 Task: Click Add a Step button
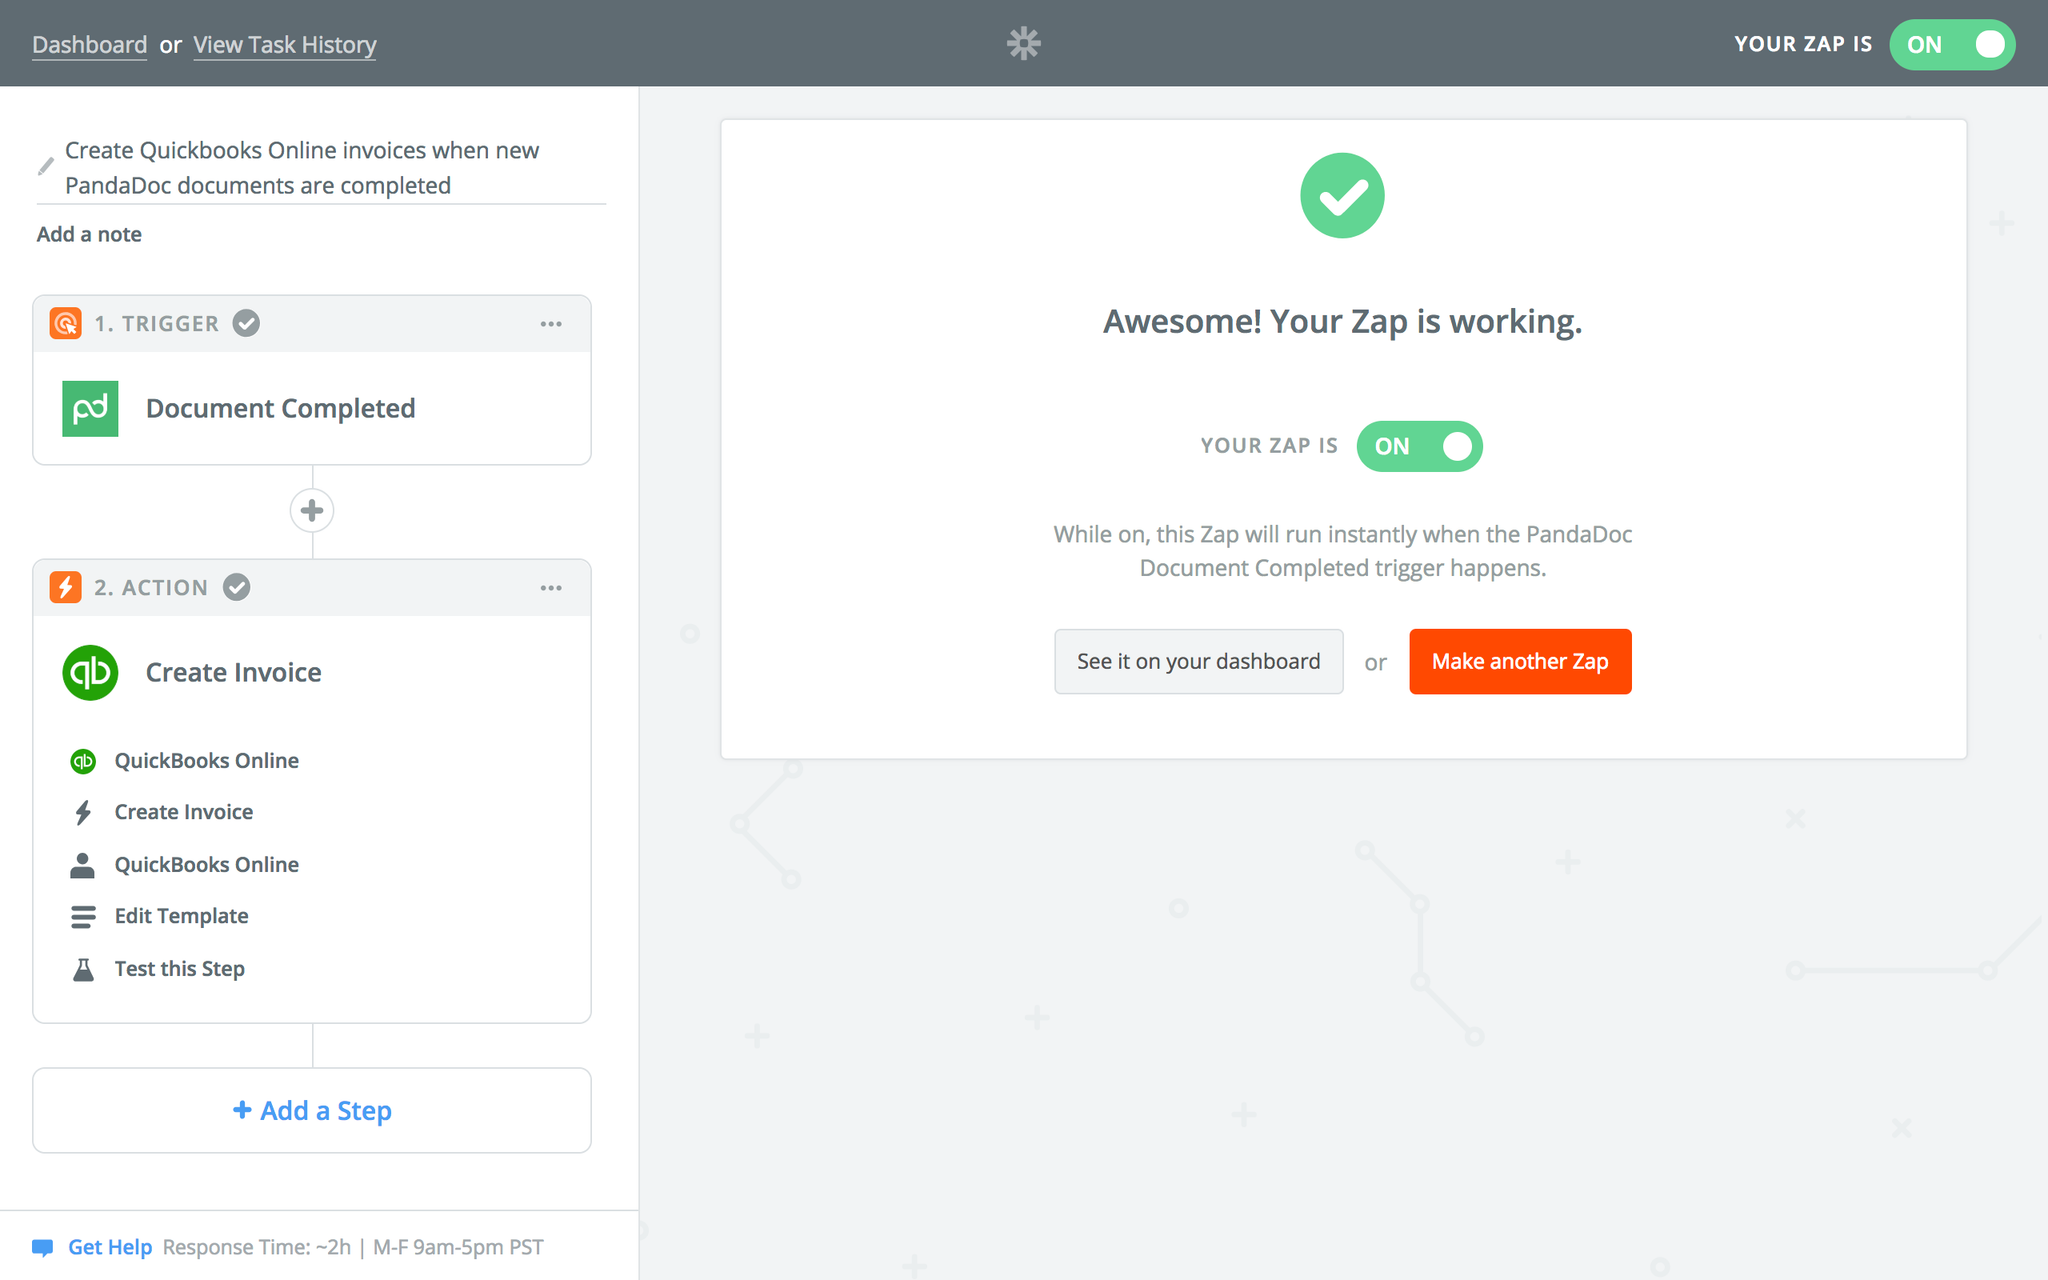312,1110
